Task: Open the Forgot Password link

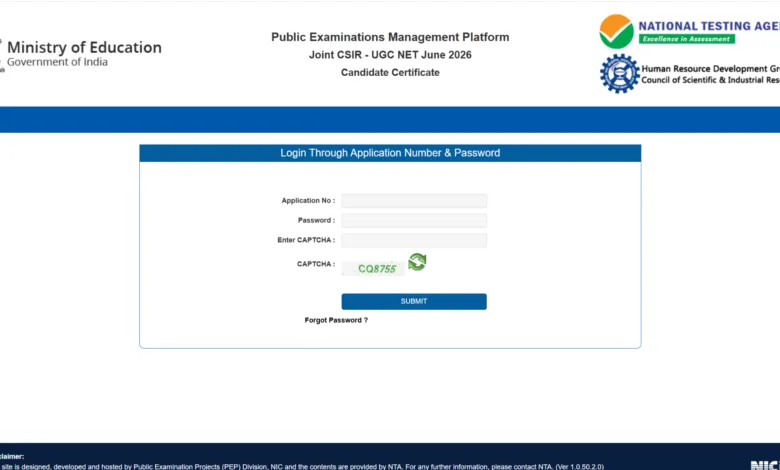Action: [x=336, y=320]
